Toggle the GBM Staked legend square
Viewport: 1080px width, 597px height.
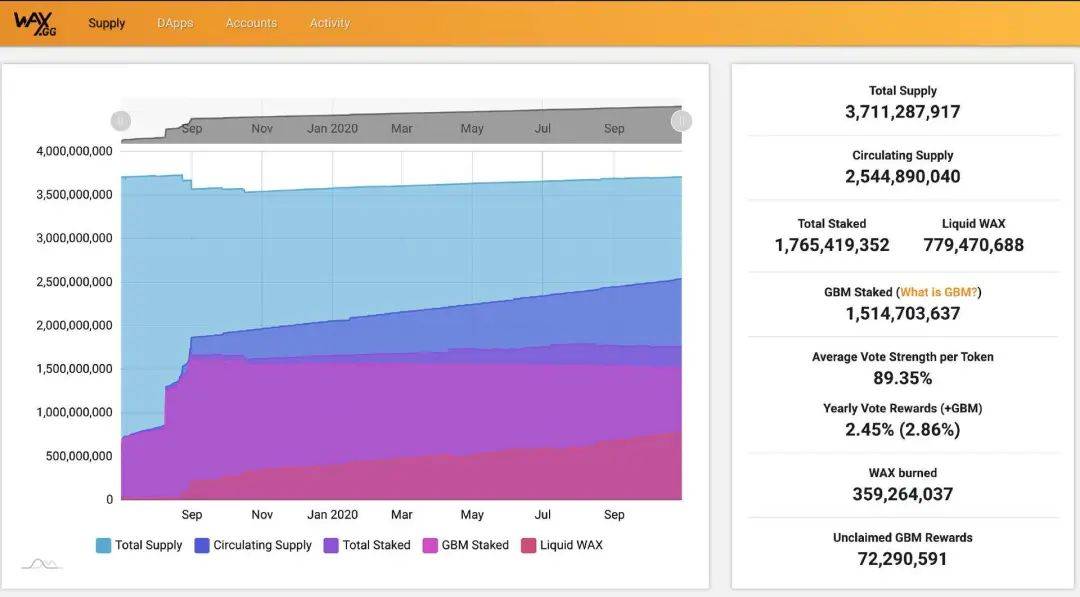point(430,545)
